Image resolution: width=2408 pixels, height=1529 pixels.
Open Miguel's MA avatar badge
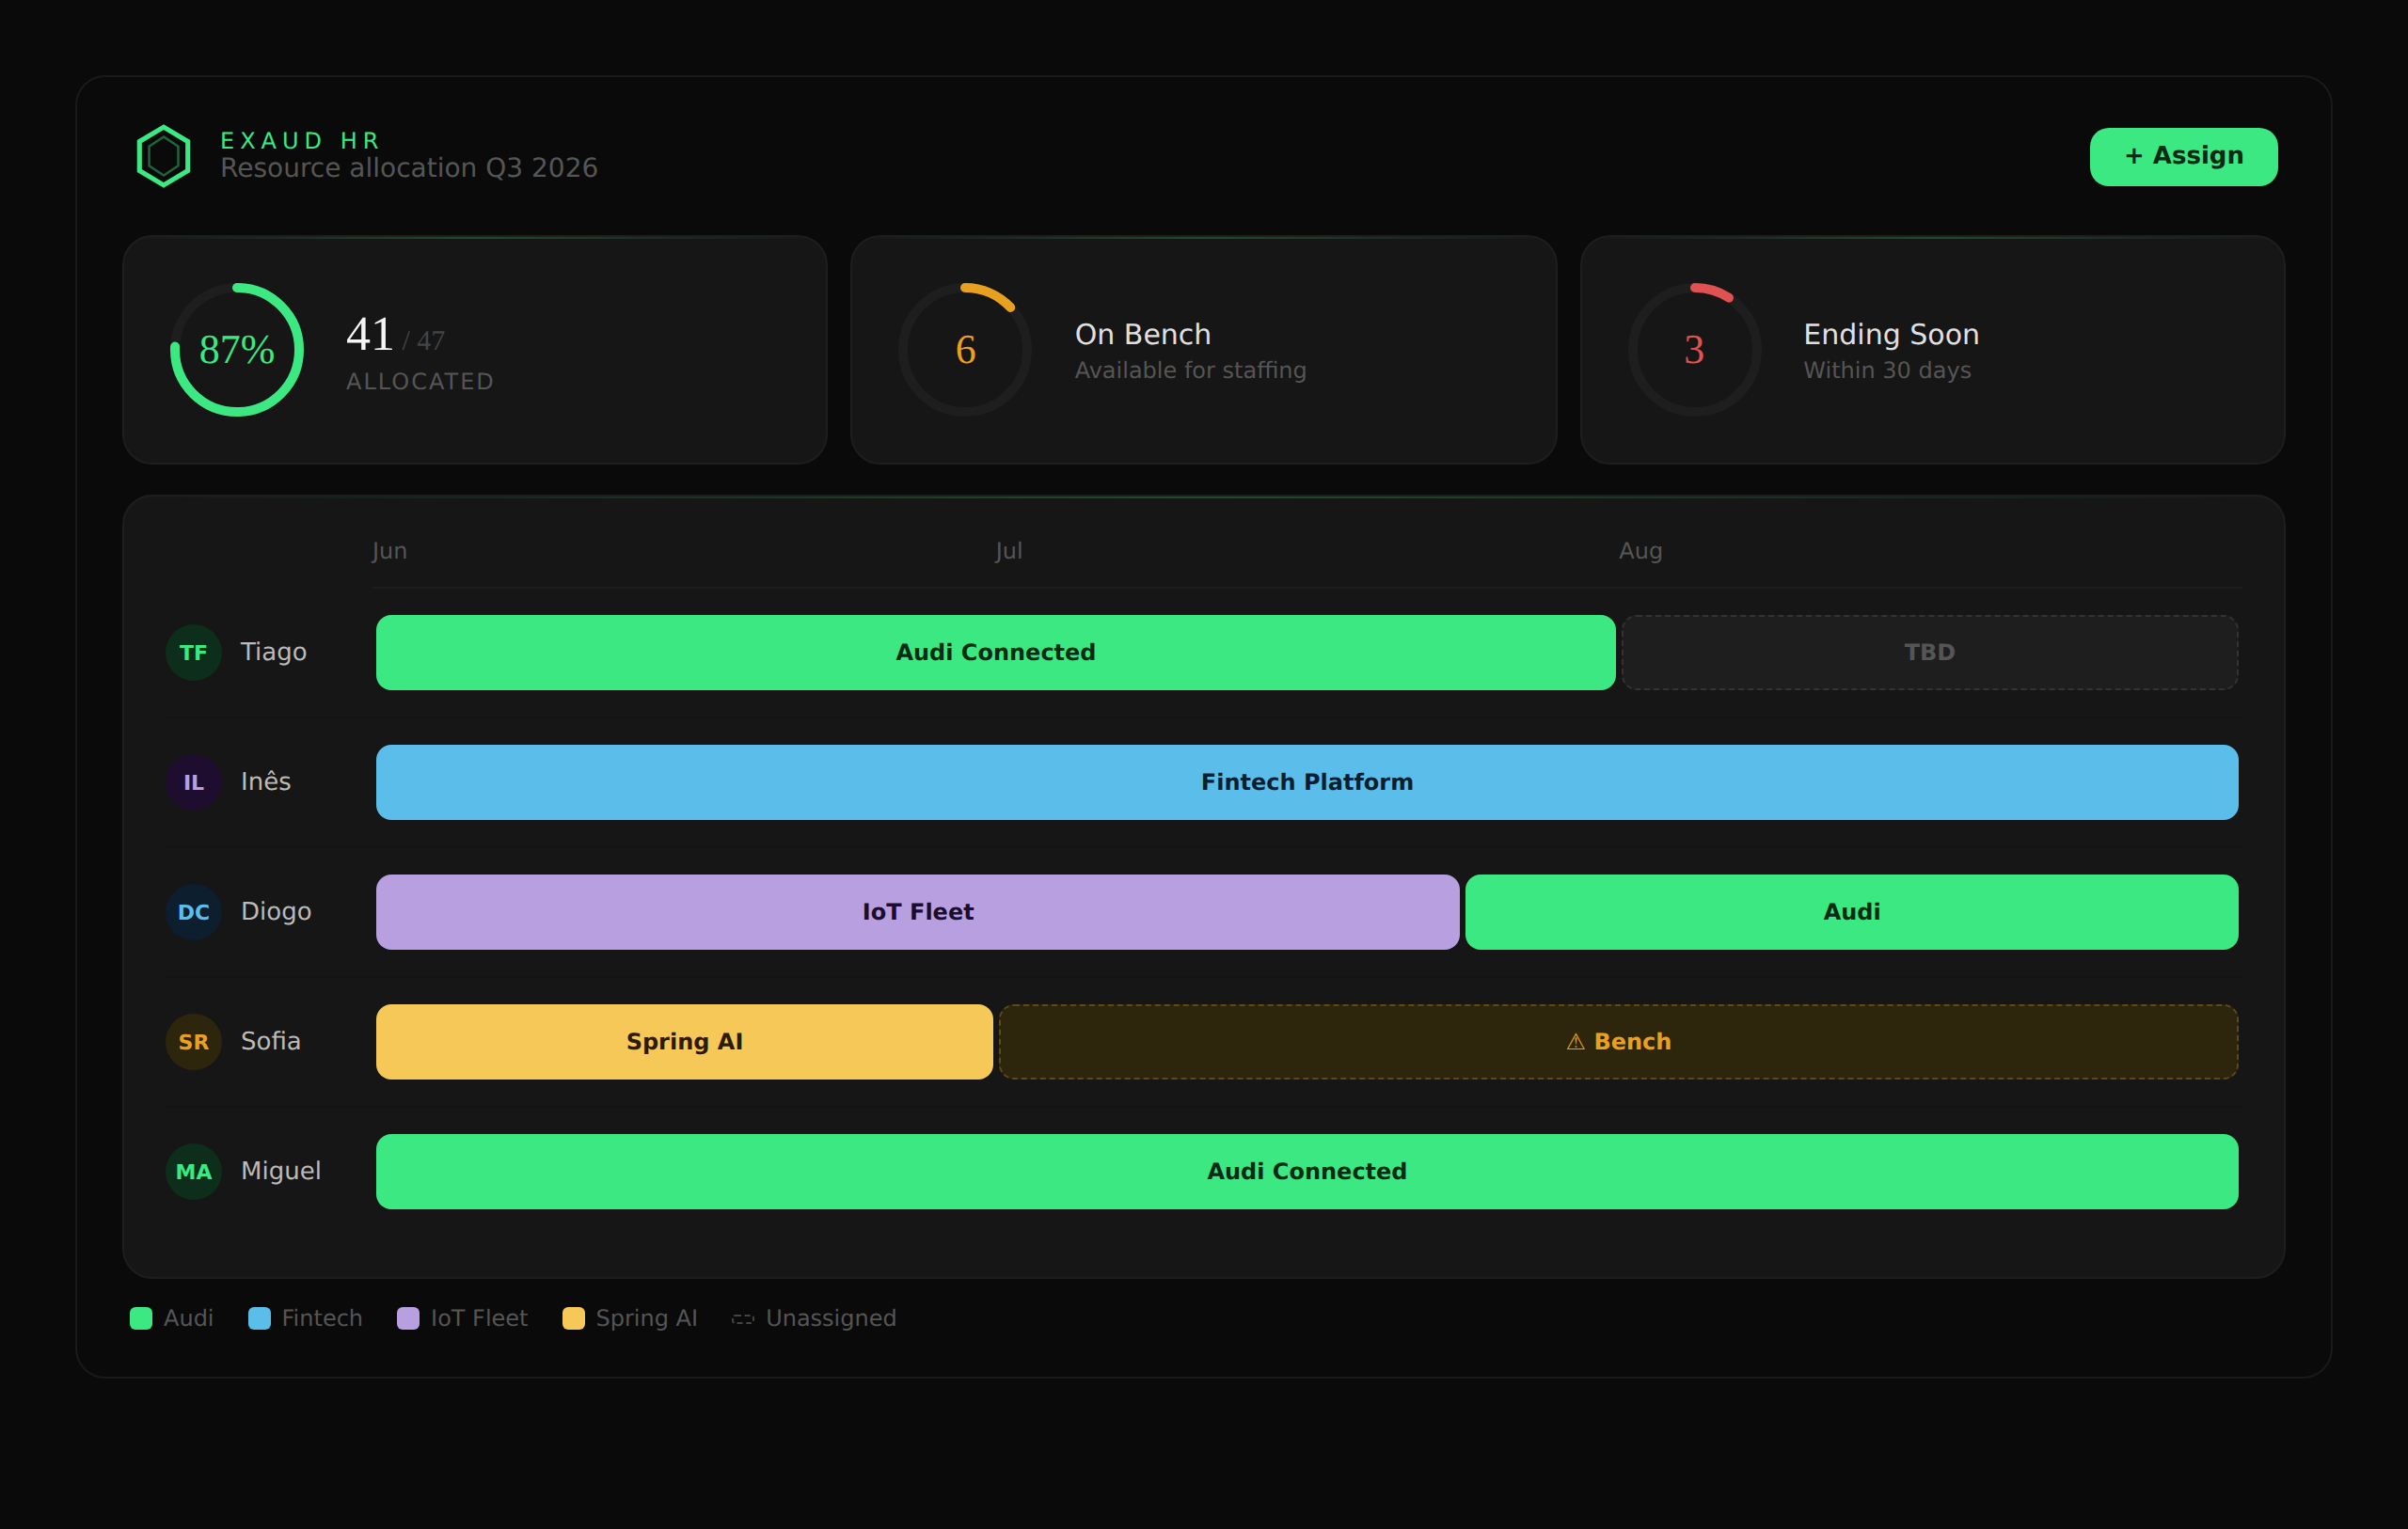(x=193, y=1172)
